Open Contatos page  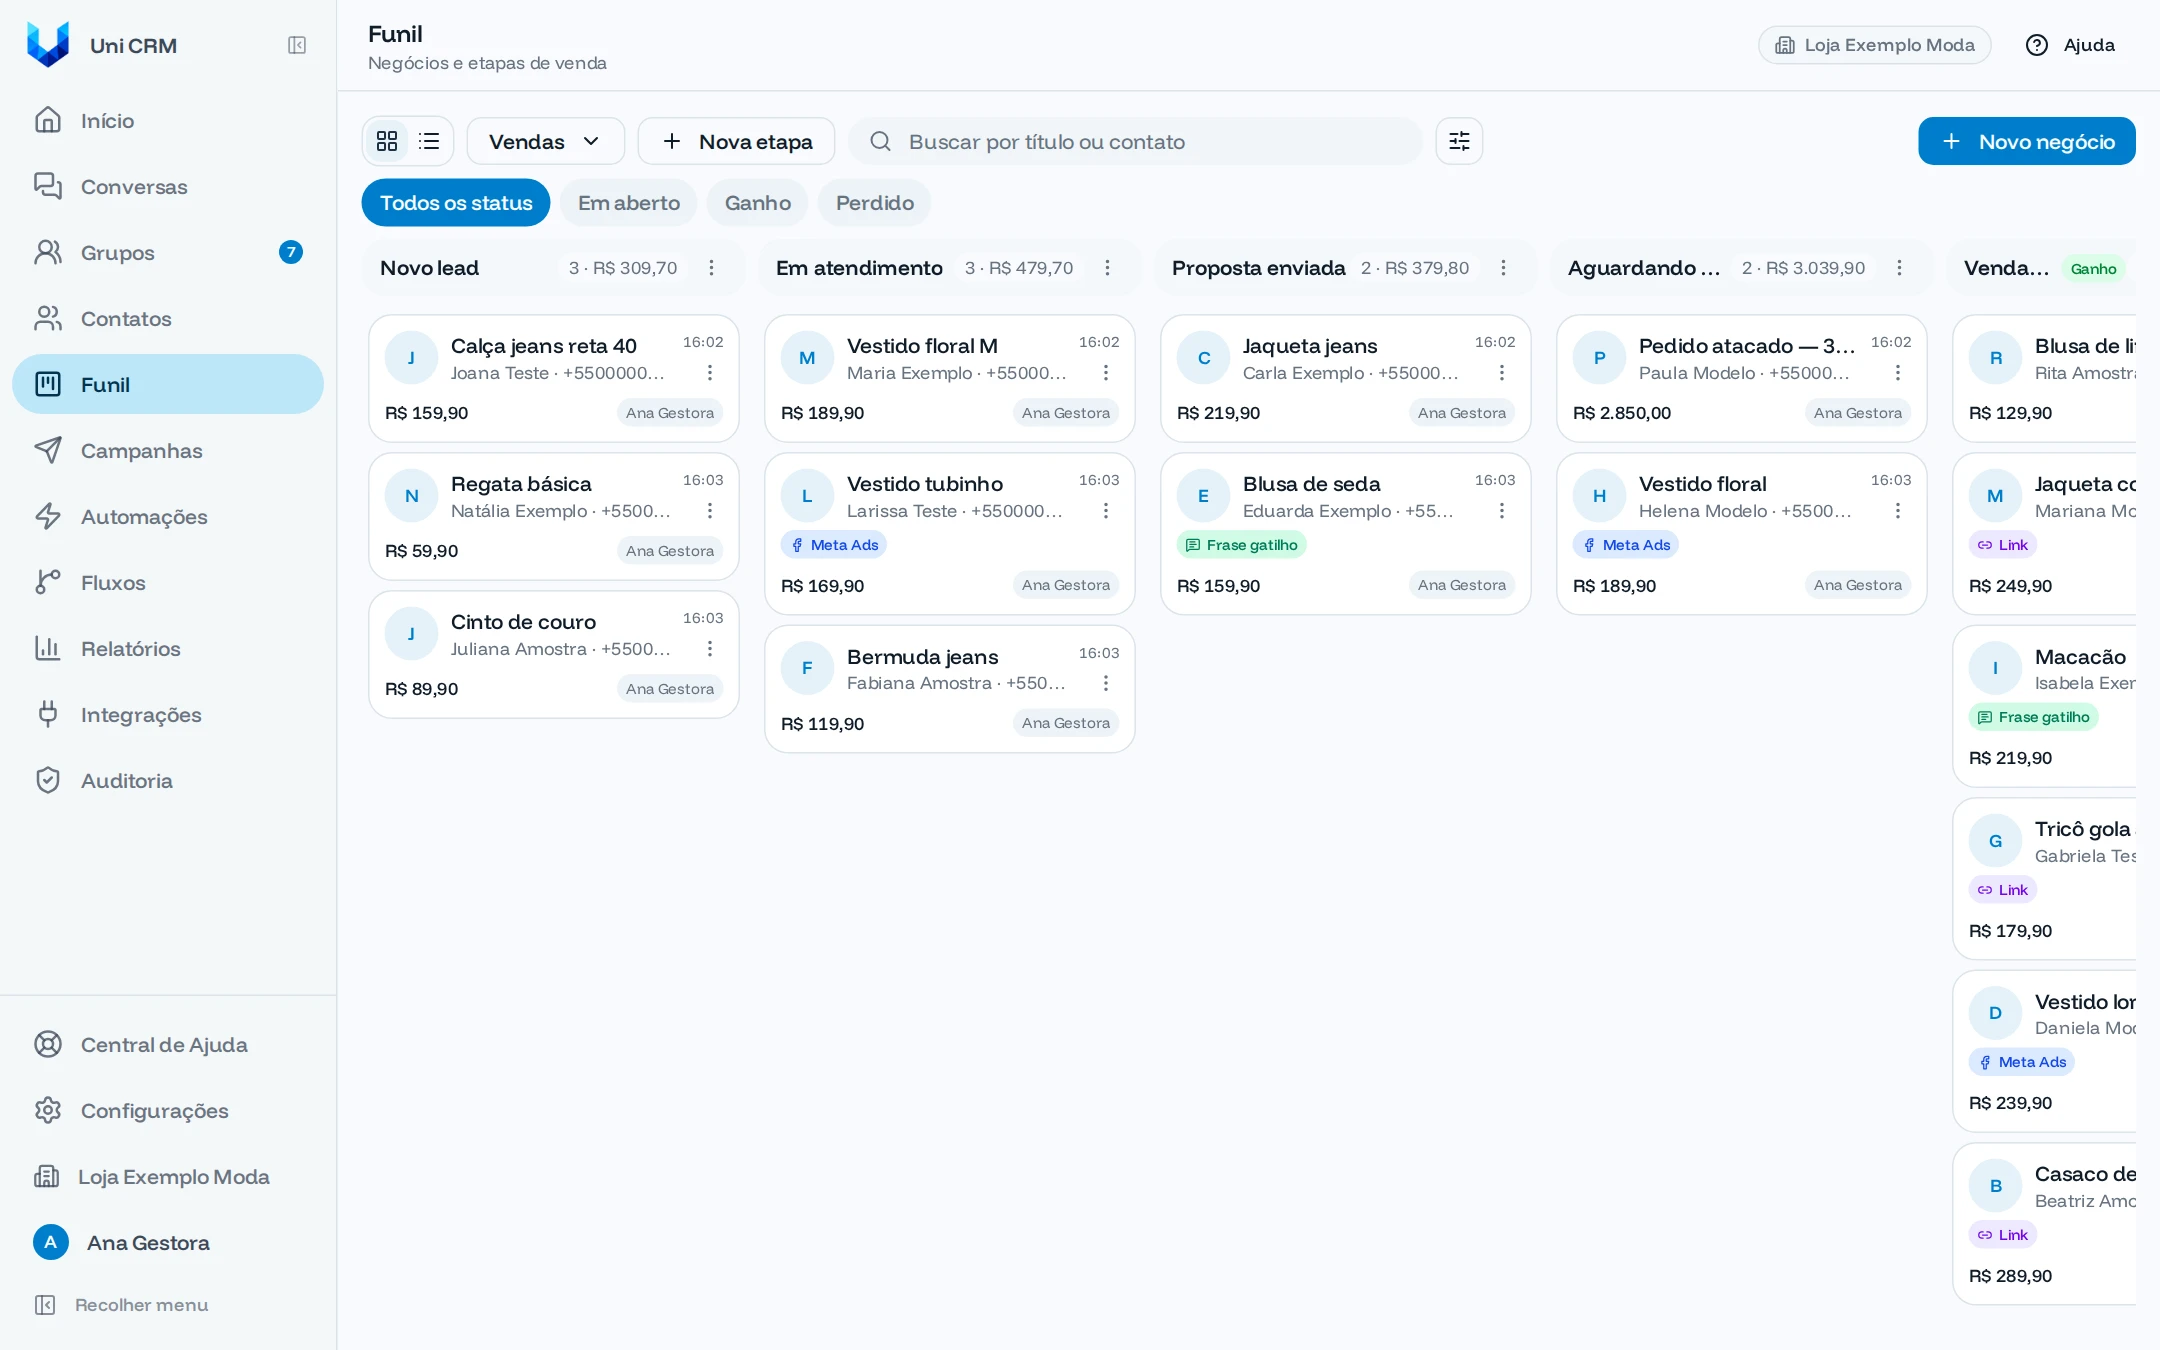(168, 318)
